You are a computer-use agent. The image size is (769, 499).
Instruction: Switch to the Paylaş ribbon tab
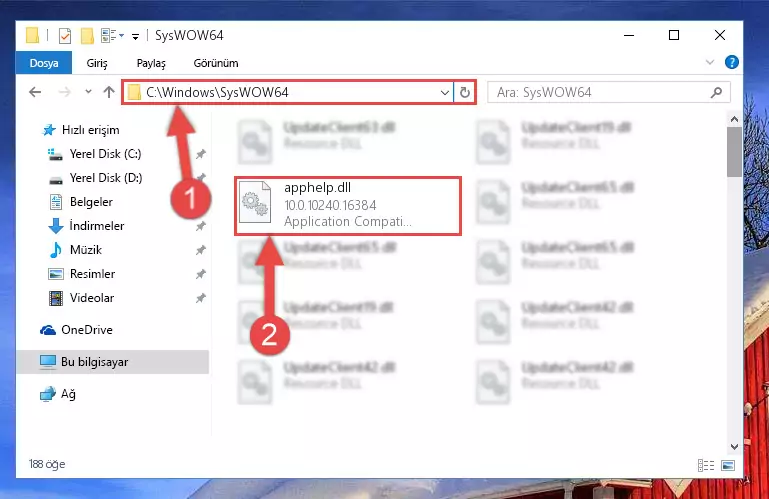(151, 63)
